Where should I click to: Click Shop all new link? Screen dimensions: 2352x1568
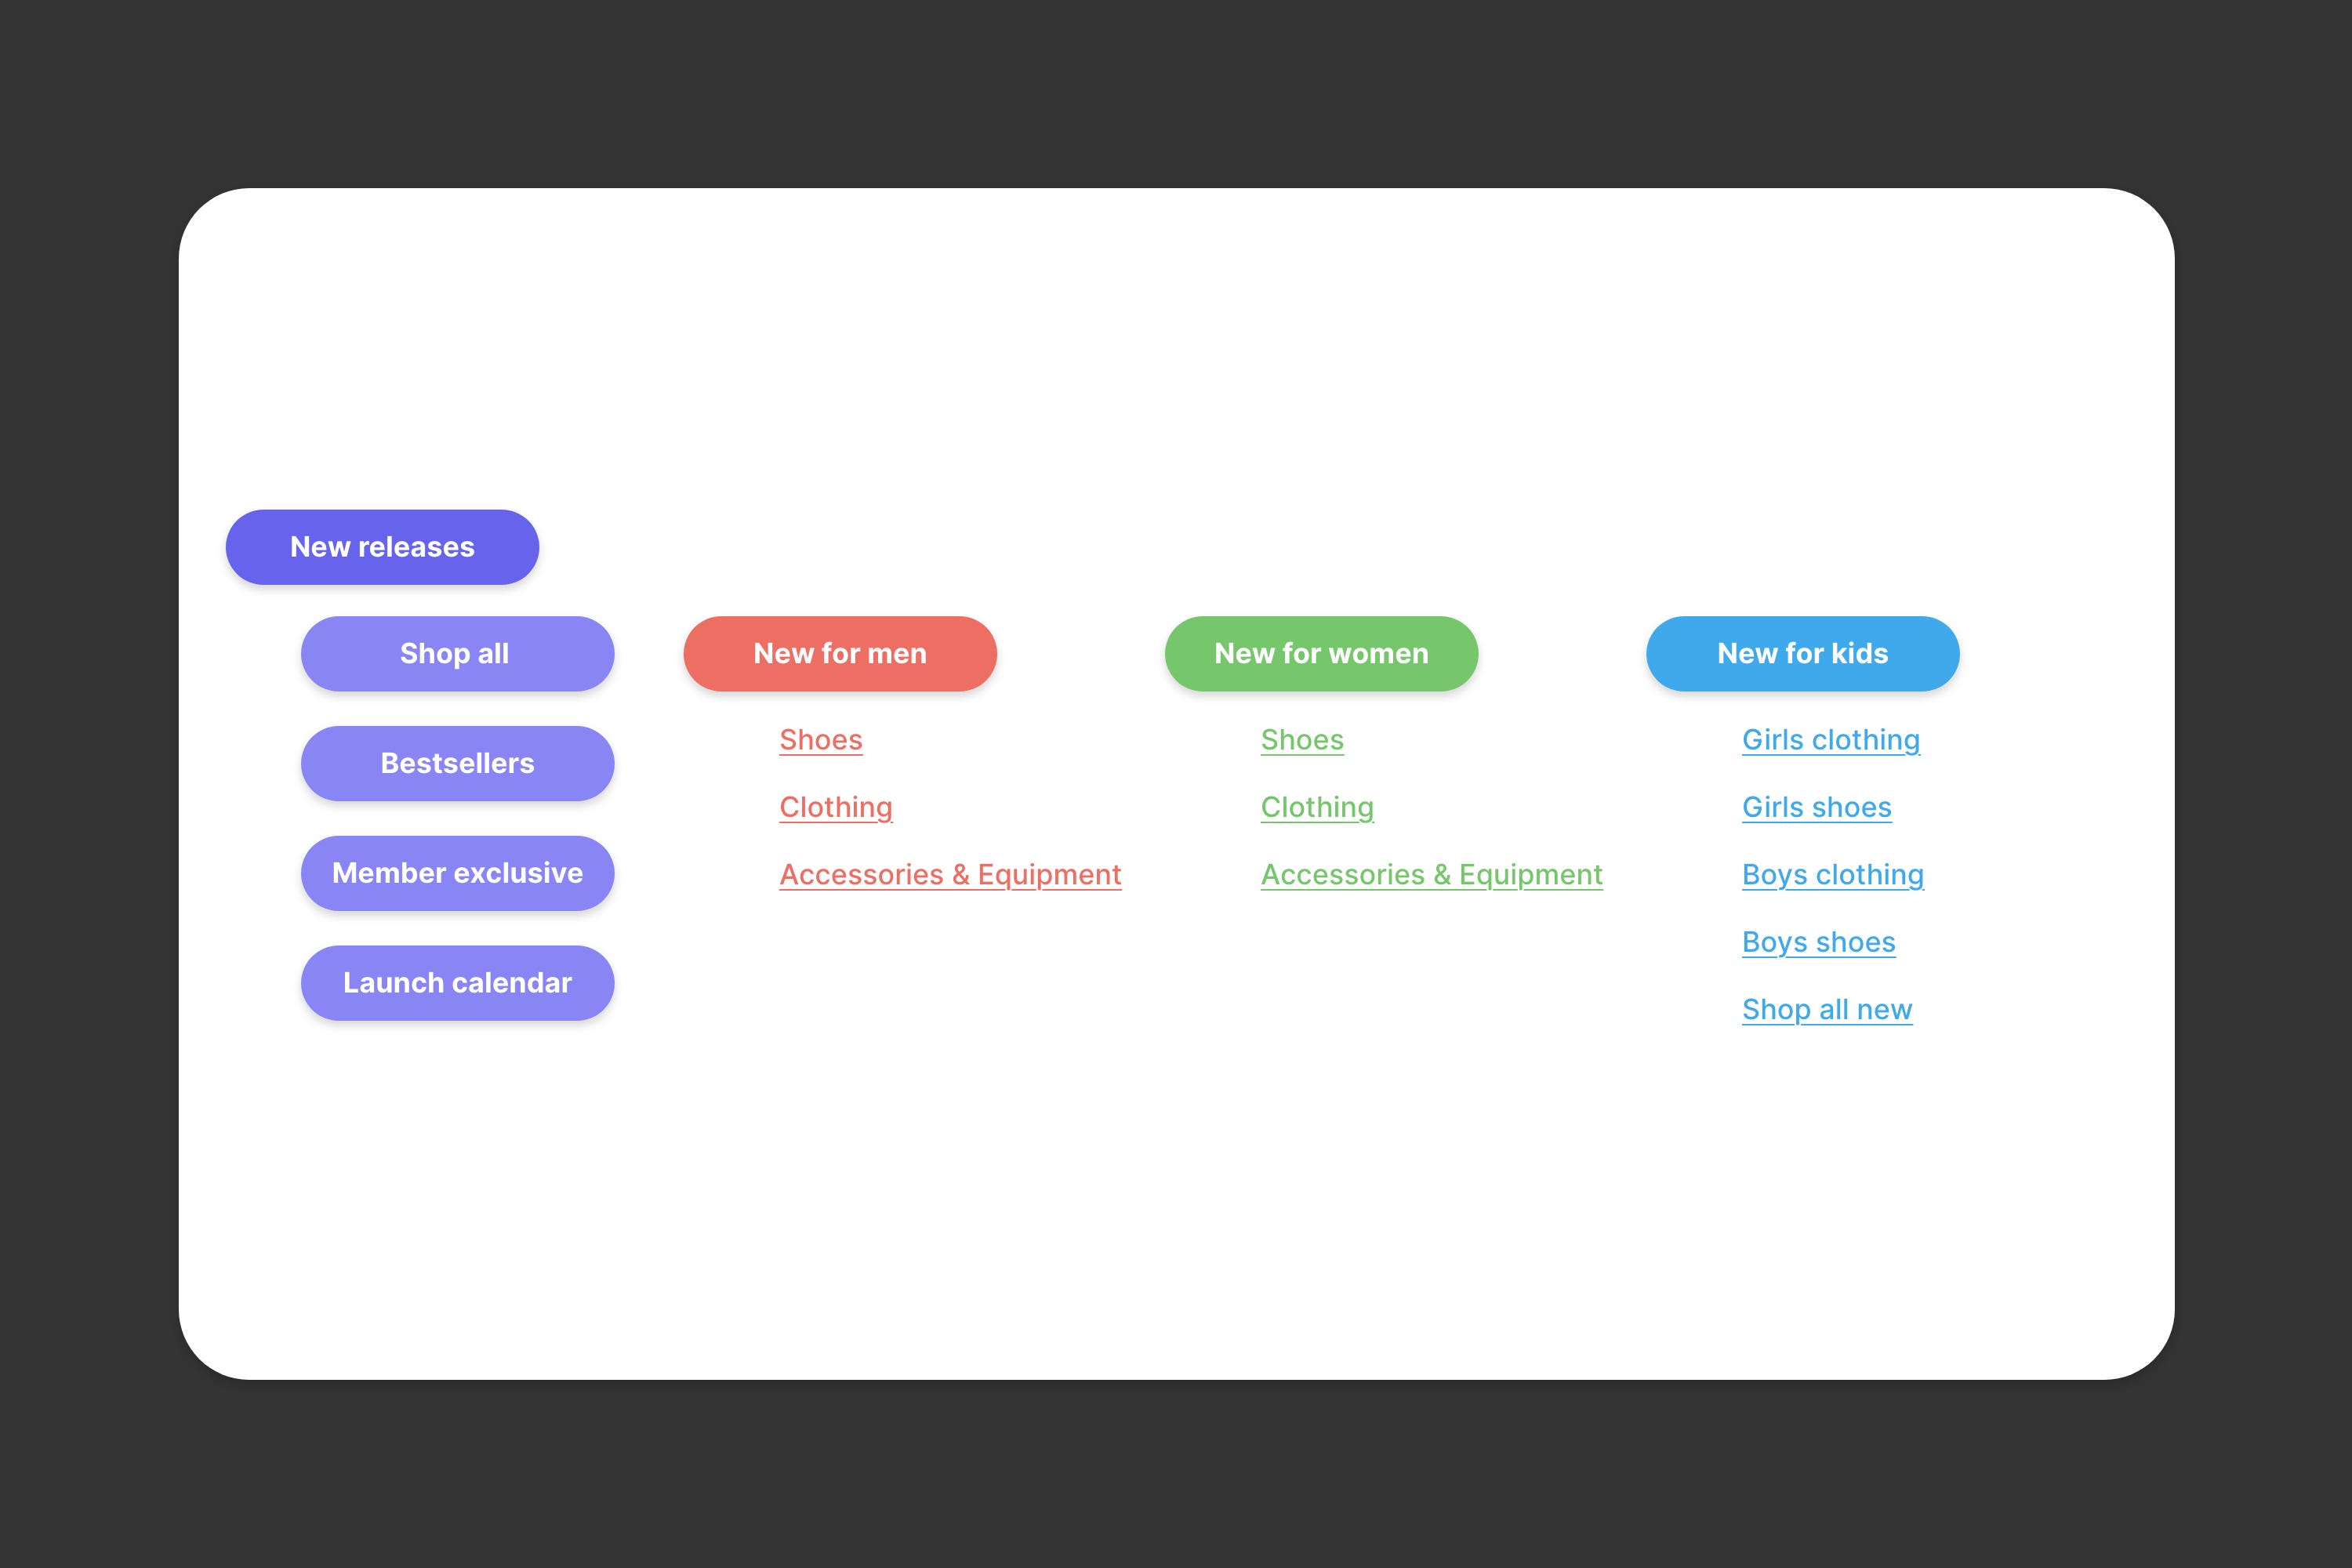(1827, 1008)
